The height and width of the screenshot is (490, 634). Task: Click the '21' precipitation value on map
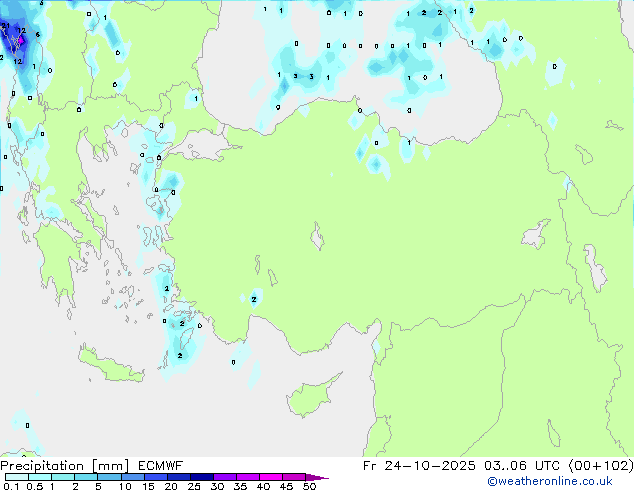(5, 26)
